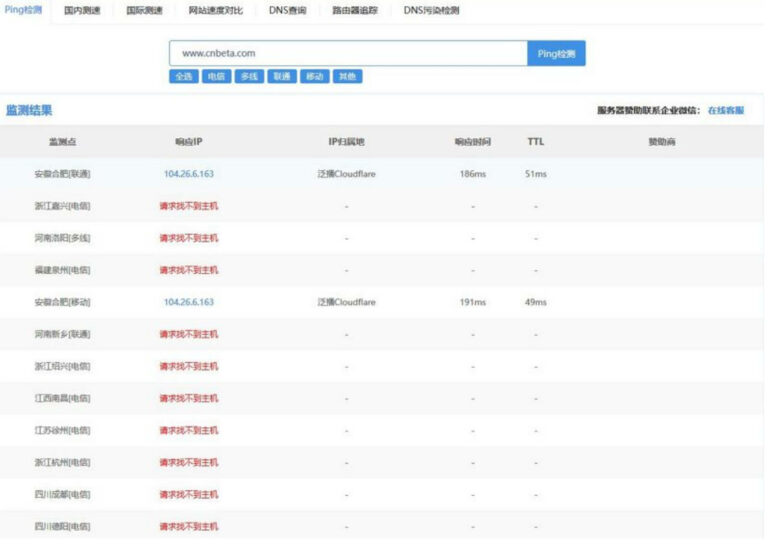This screenshot has height=549, width=768.
Task: Click 请求找不到主机 in 浙江绍兴 row
Action: click(x=189, y=366)
